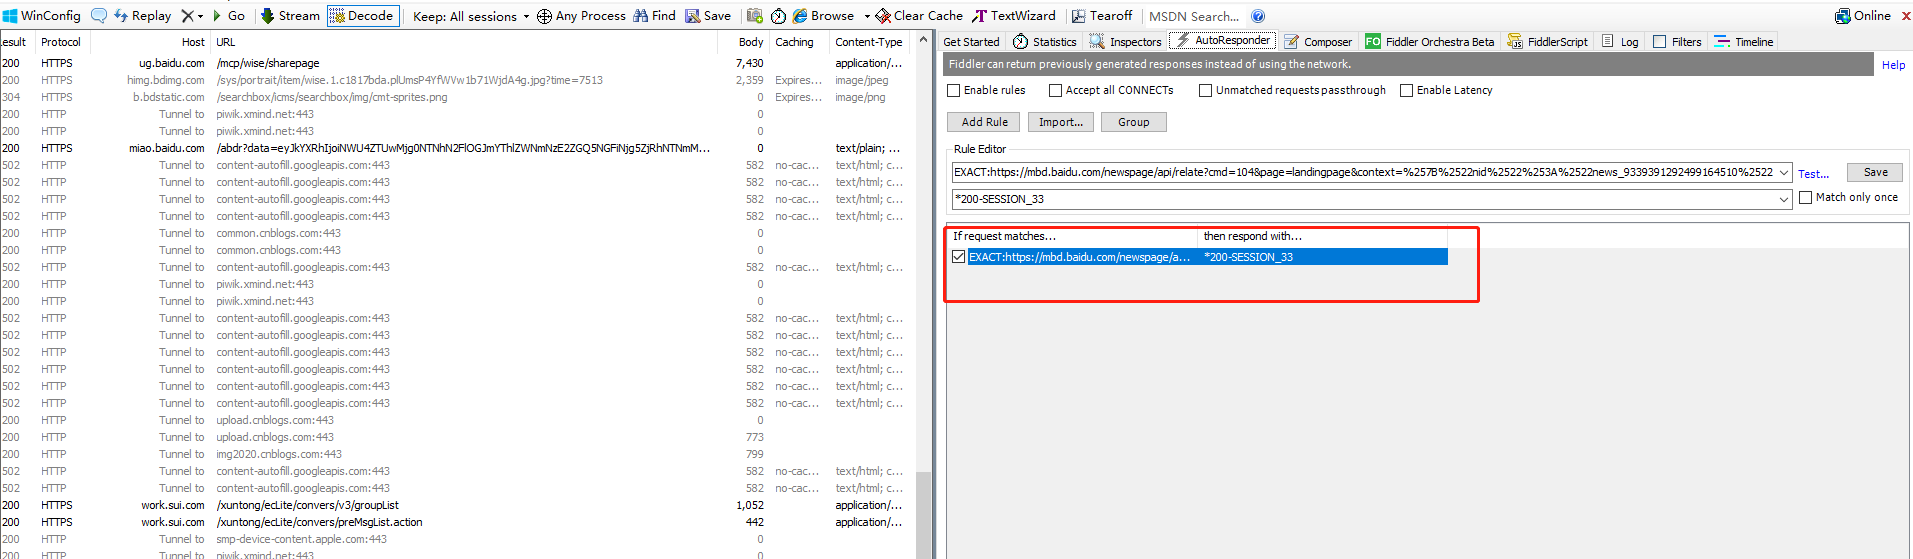1913x559 pixels.
Task: Switch to the Inspectors tab
Action: coord(1125,42)
